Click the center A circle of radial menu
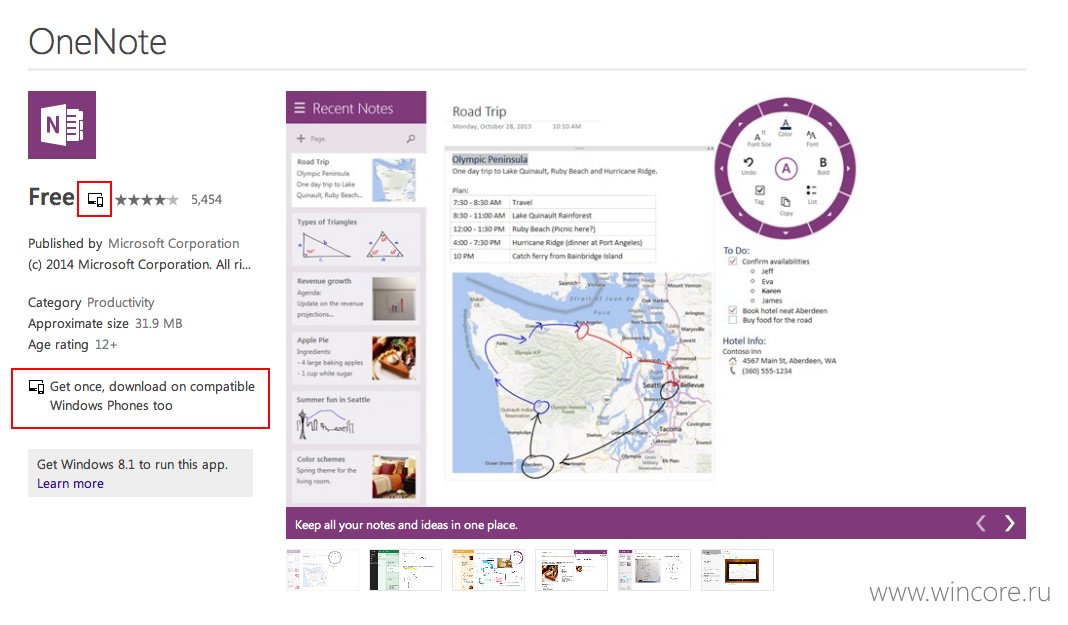The width and height of the screenshot is (1068, 625). [785, 168]
